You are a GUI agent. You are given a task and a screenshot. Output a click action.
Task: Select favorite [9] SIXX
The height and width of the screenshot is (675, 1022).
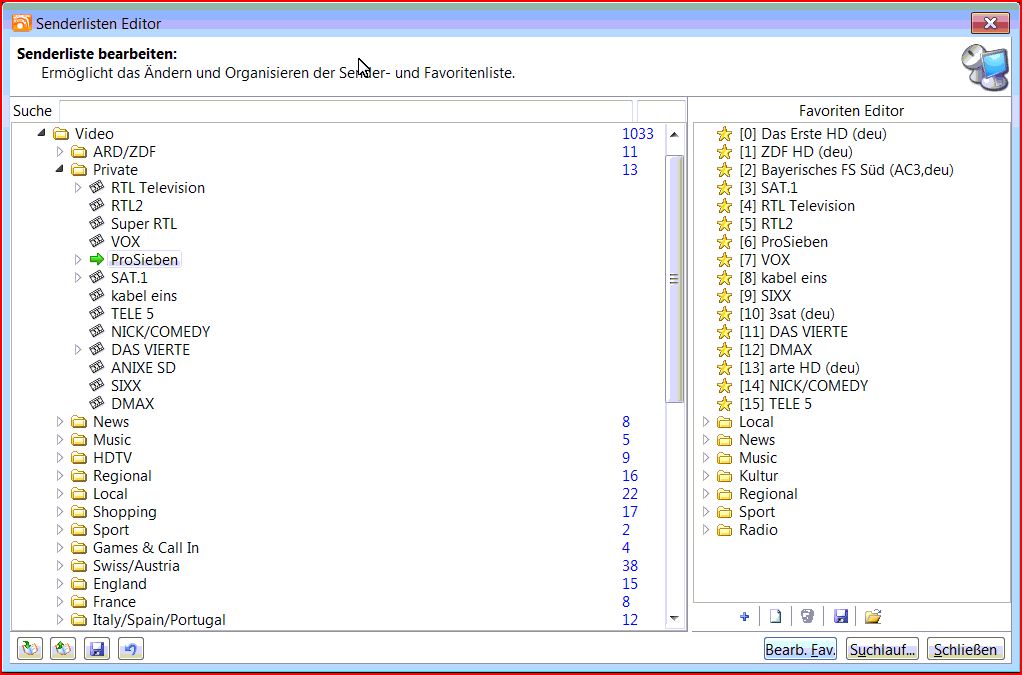click(765, 296)
